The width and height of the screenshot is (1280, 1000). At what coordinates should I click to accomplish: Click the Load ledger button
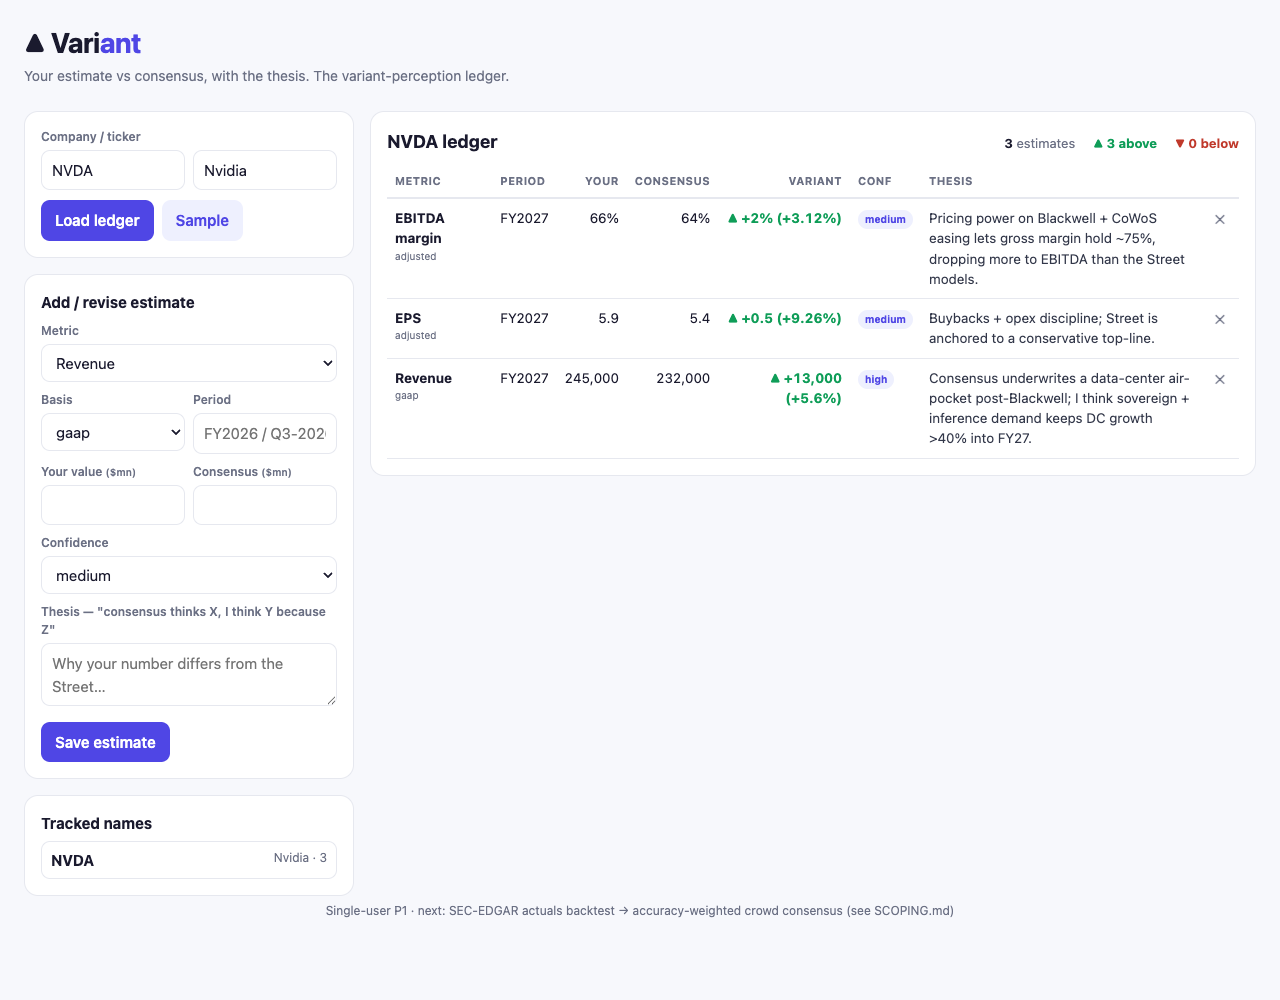coord(97,220)
